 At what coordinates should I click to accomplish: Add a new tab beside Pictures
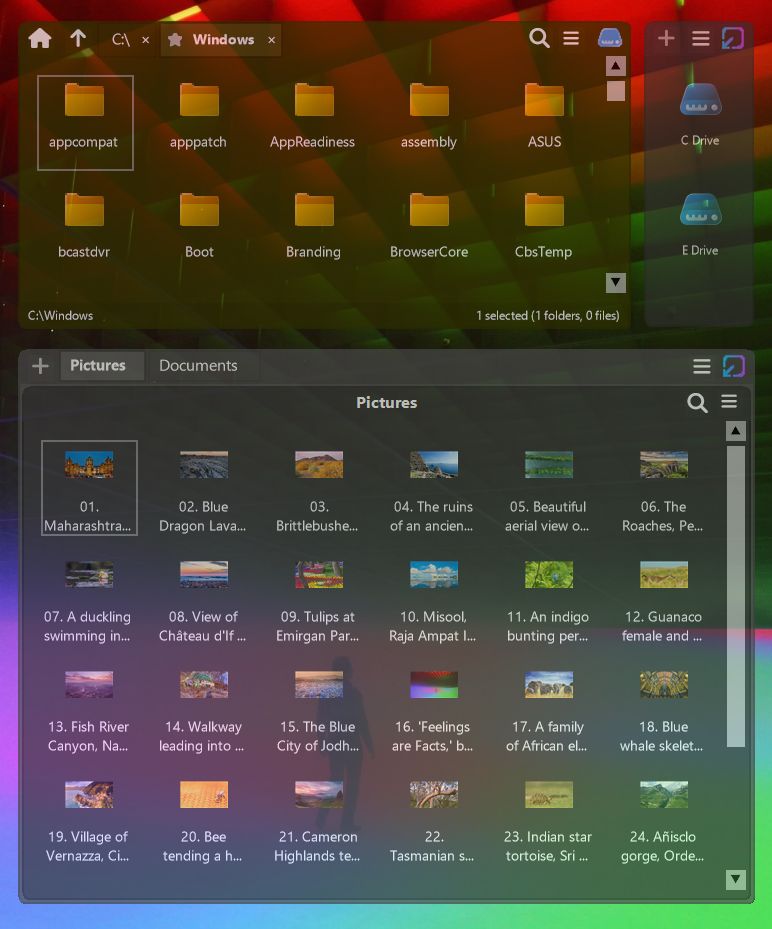[40, 366]
